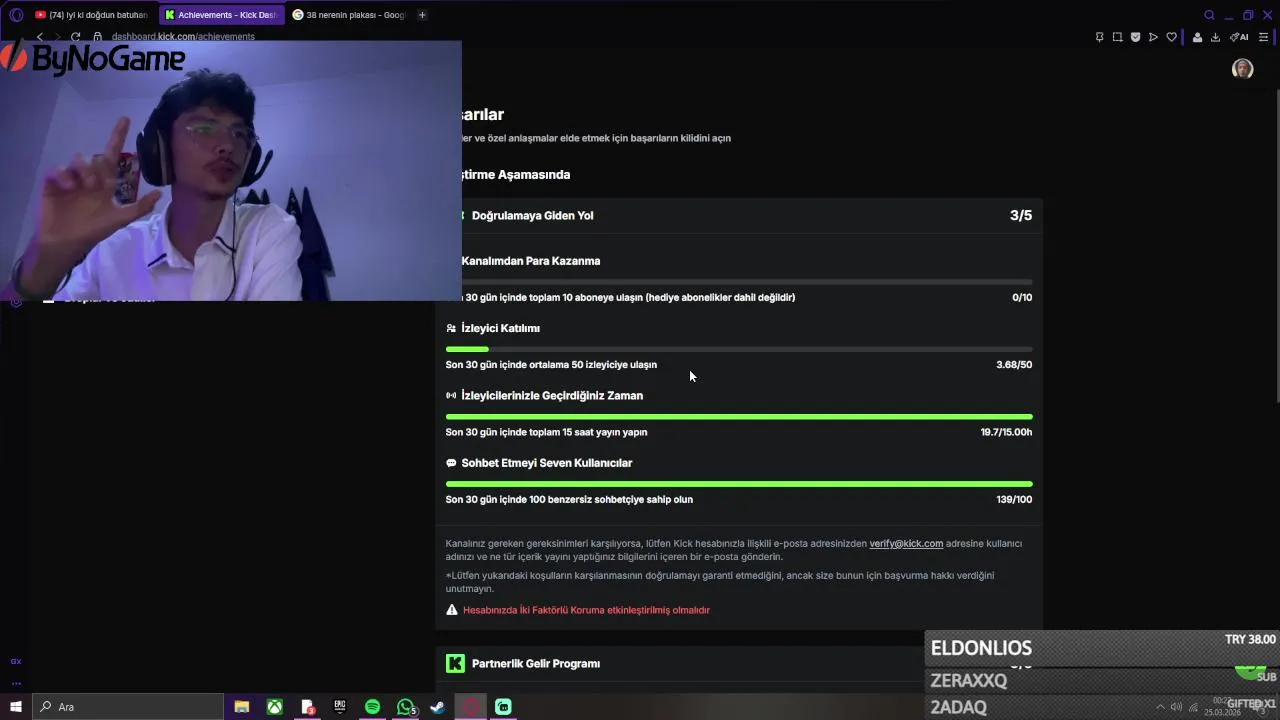Click the search tabs magnifier icon
This screenshot has width=1280, height=720.
[1209, 15]
